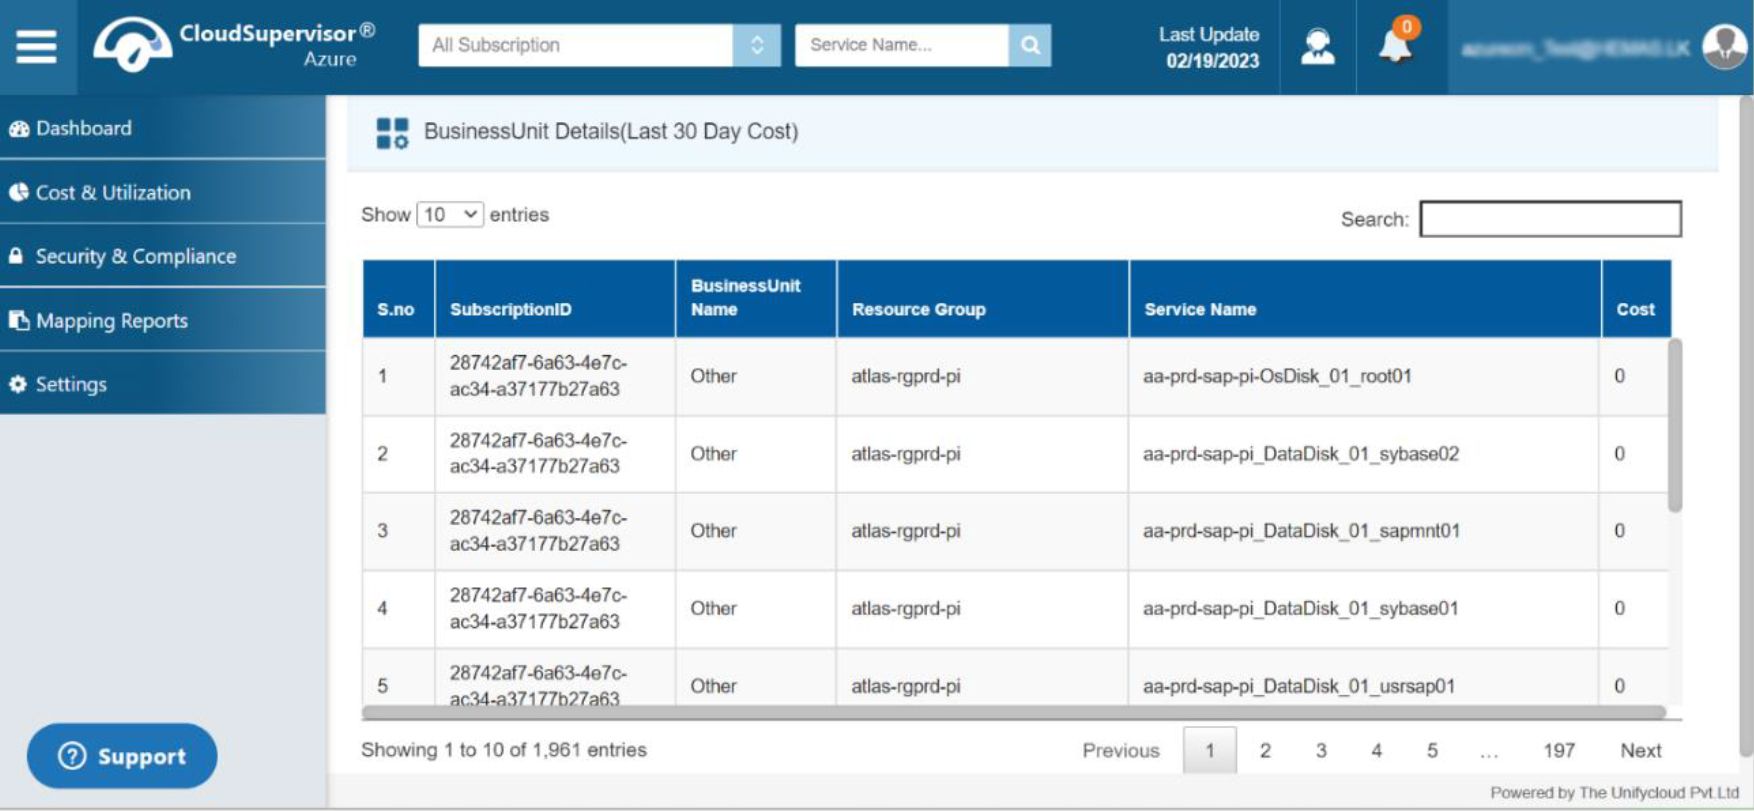The height and width of the screenshot is (811, 1754).
Task: Open the hamburger navigation menu
Action: click(x=36, y=46)
